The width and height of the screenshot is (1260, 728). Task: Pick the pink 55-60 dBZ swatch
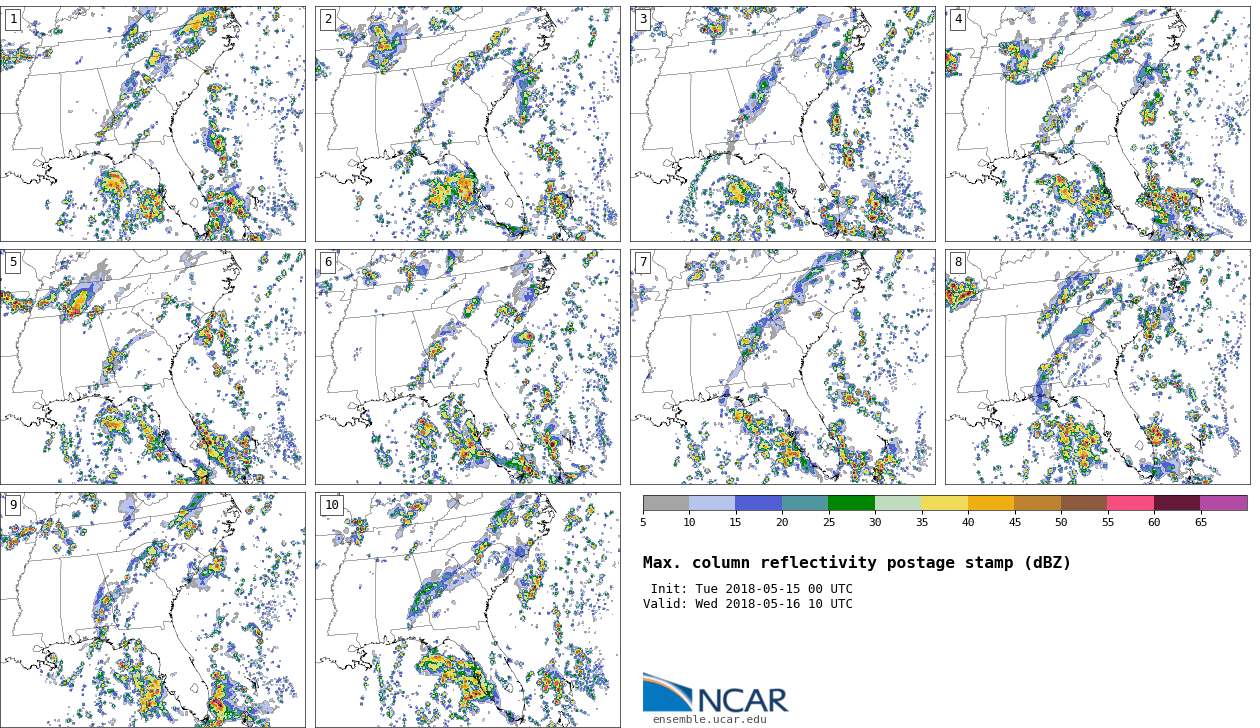click(x=1130, y=503)
